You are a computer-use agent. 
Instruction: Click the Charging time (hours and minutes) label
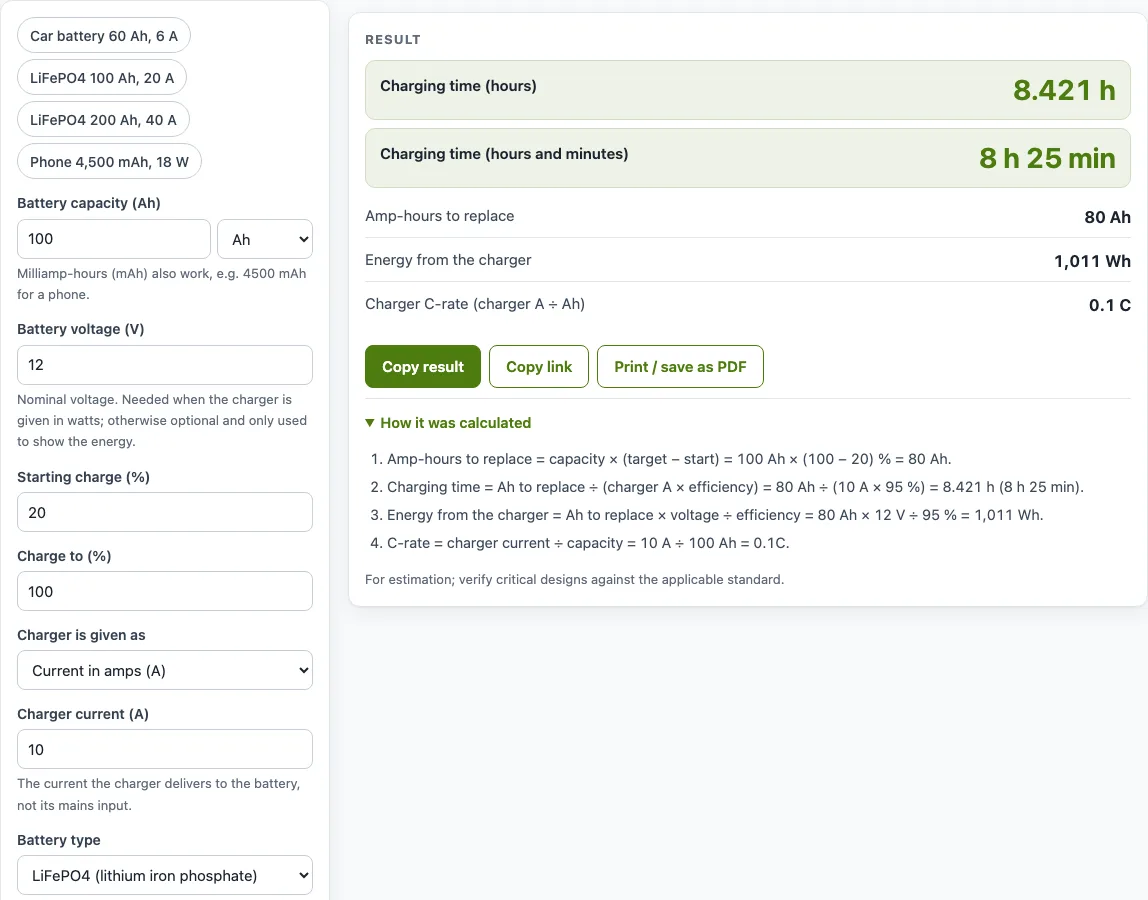pyautogui.click(x=504, y=154)
